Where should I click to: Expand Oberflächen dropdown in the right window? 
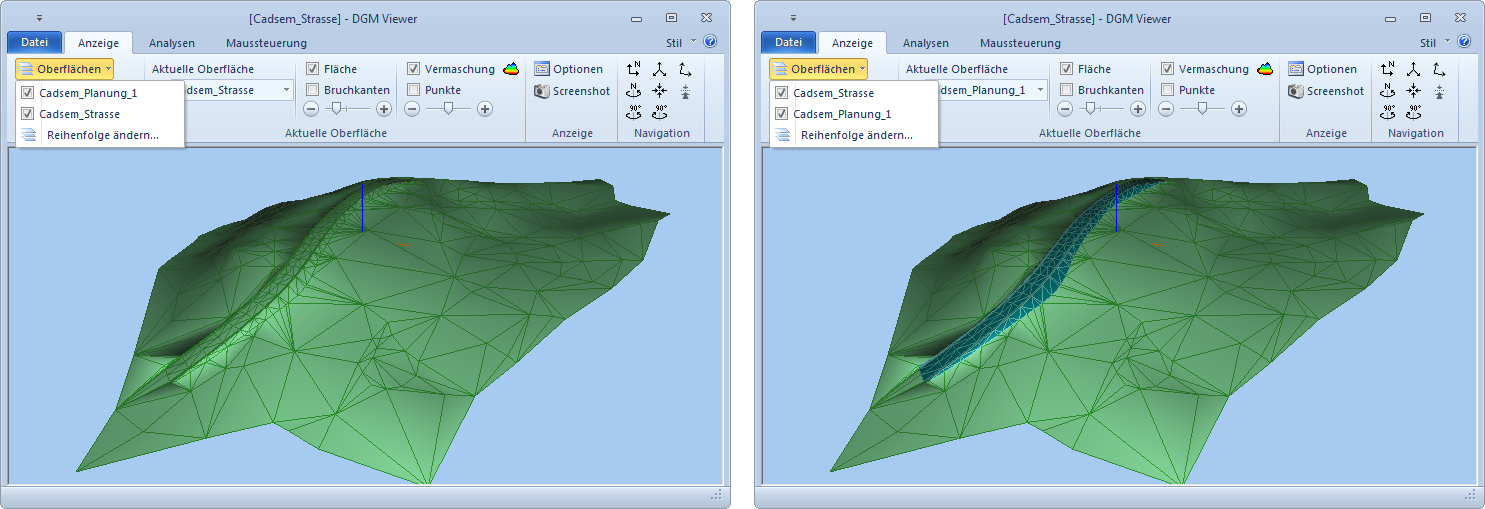(x=818, y=69)
